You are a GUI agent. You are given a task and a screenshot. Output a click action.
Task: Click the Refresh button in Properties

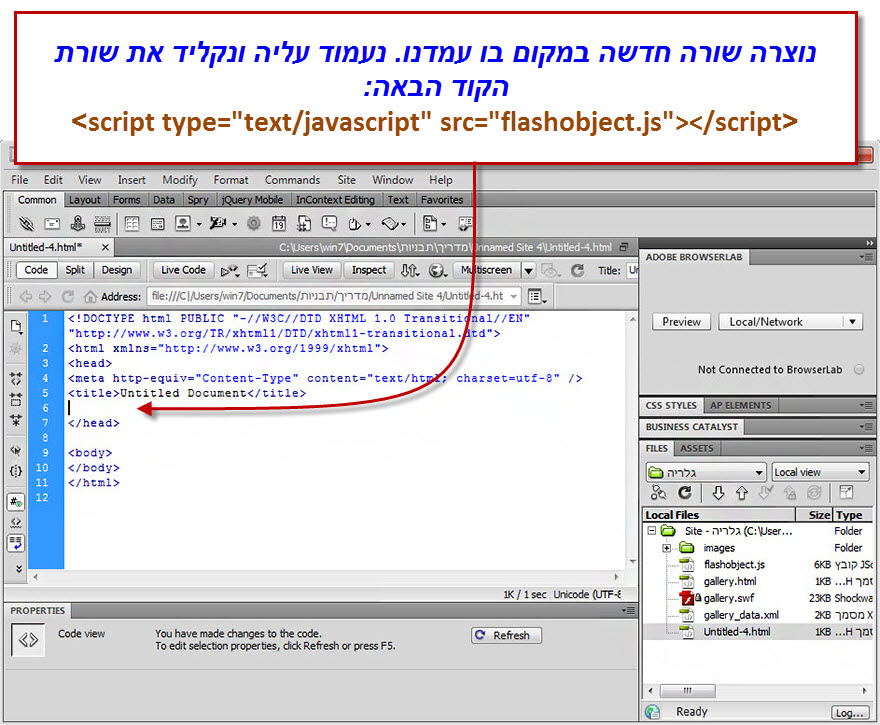[x=506, y=635]
